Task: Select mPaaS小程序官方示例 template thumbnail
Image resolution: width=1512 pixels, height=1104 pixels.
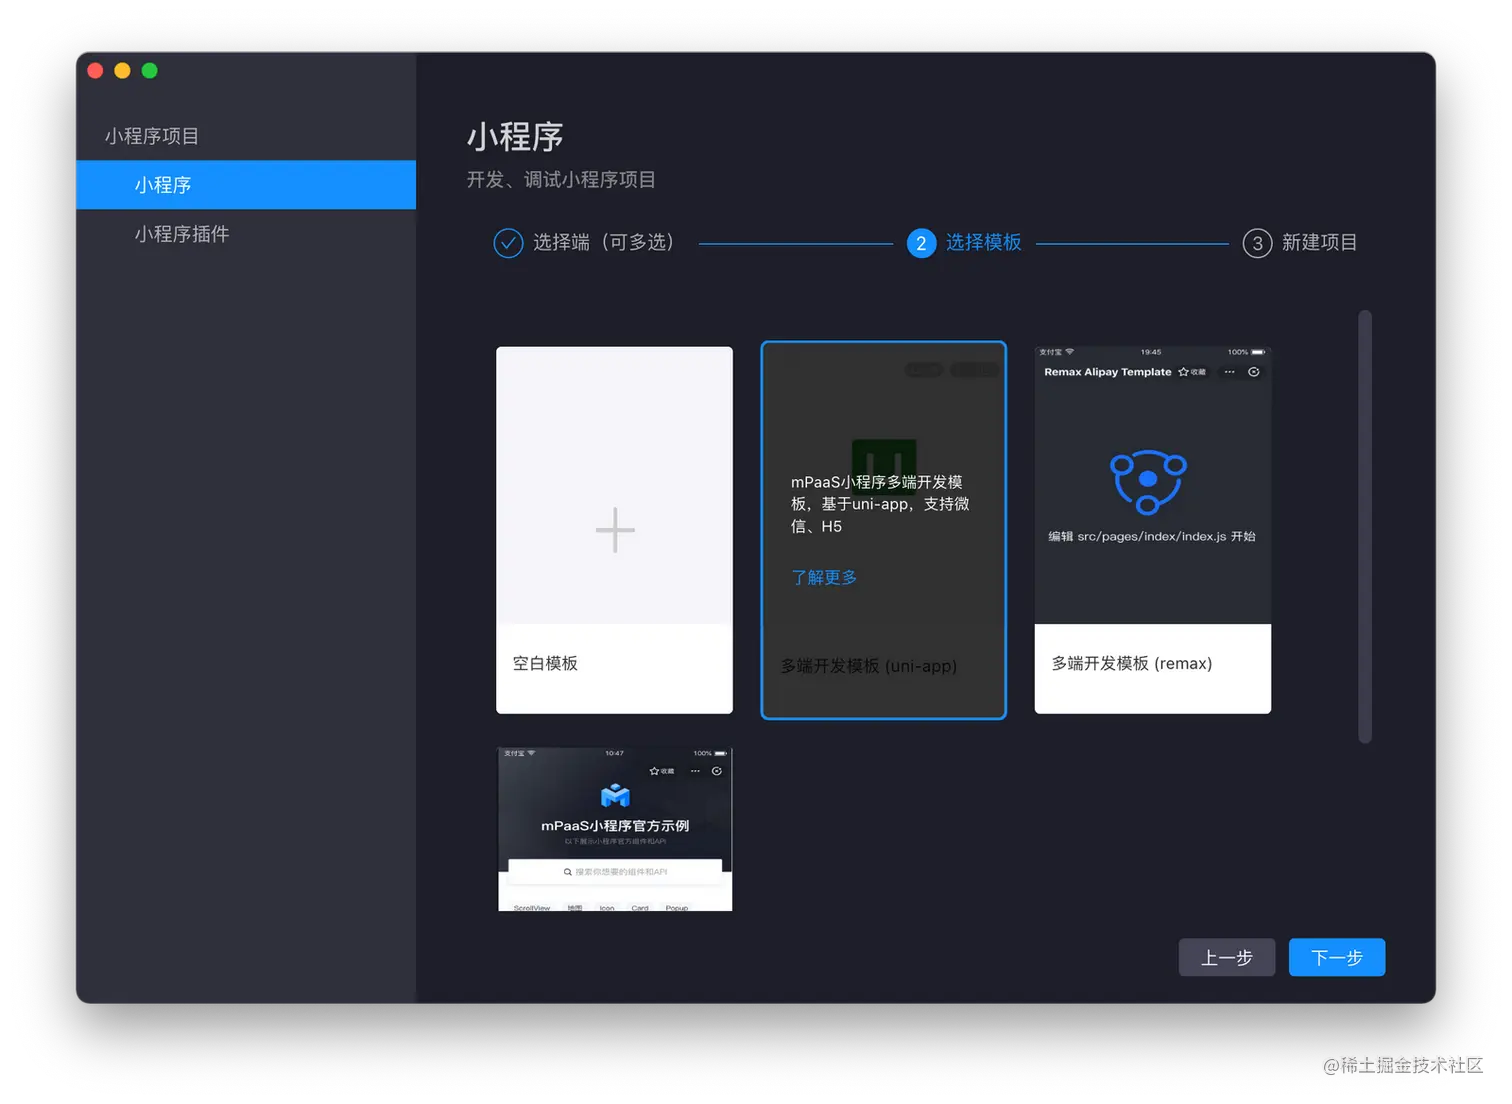Action: (615, 829)
